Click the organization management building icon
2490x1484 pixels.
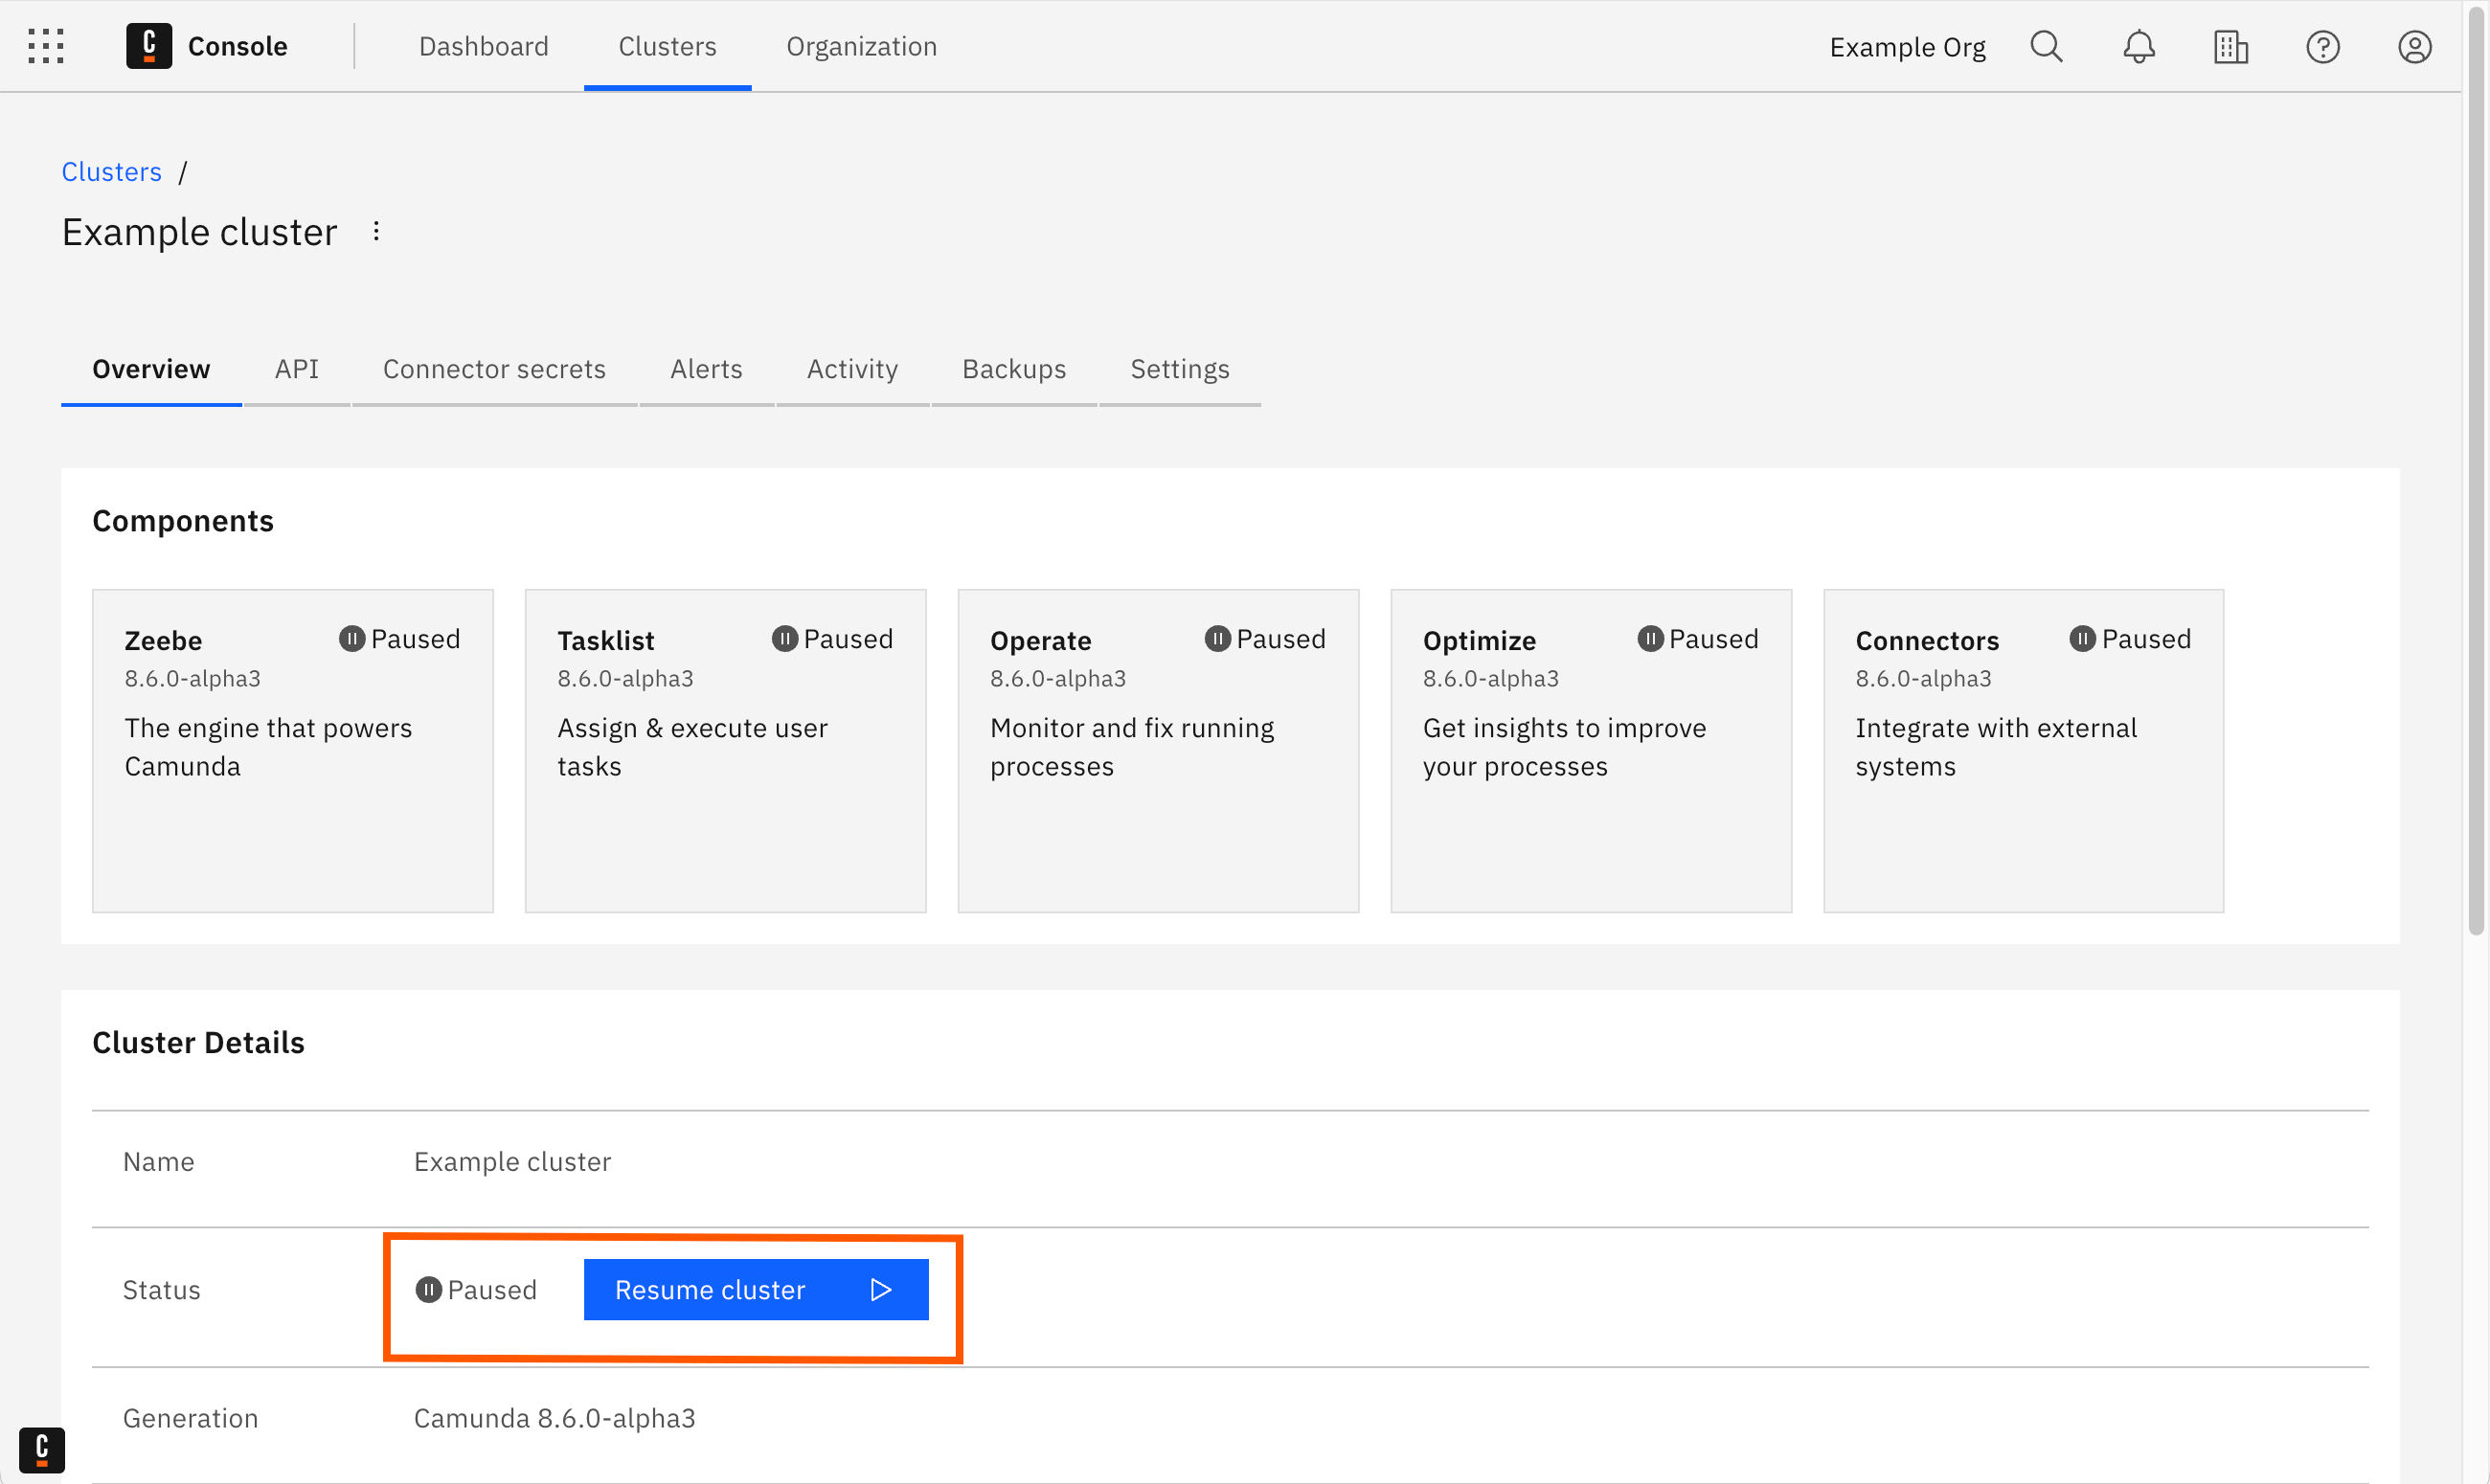click(2230, 46)
